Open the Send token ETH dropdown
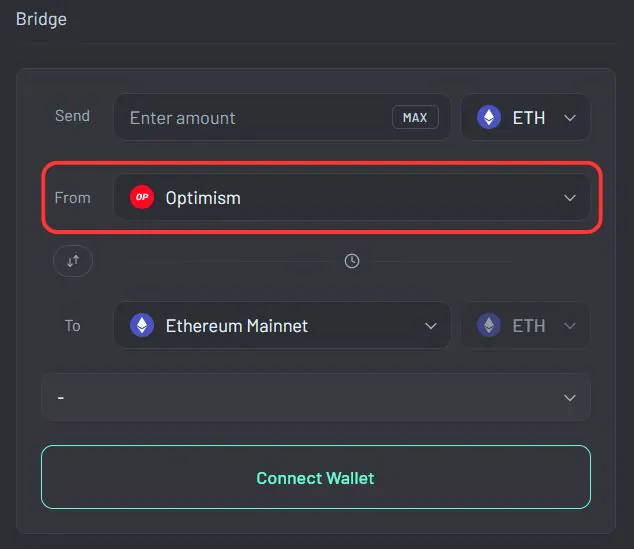This screenshot has height=549, width=634. (x=525, y=117)
